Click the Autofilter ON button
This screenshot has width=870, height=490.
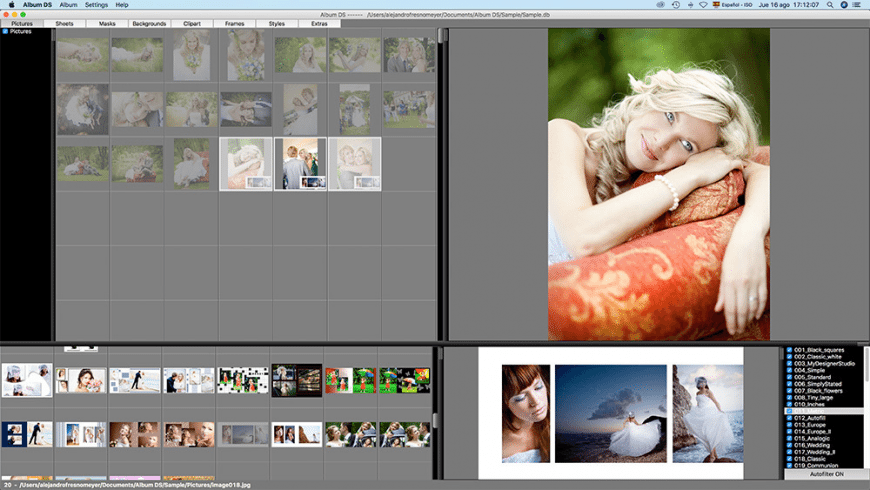pyautogui.click(x=826, y=474)
